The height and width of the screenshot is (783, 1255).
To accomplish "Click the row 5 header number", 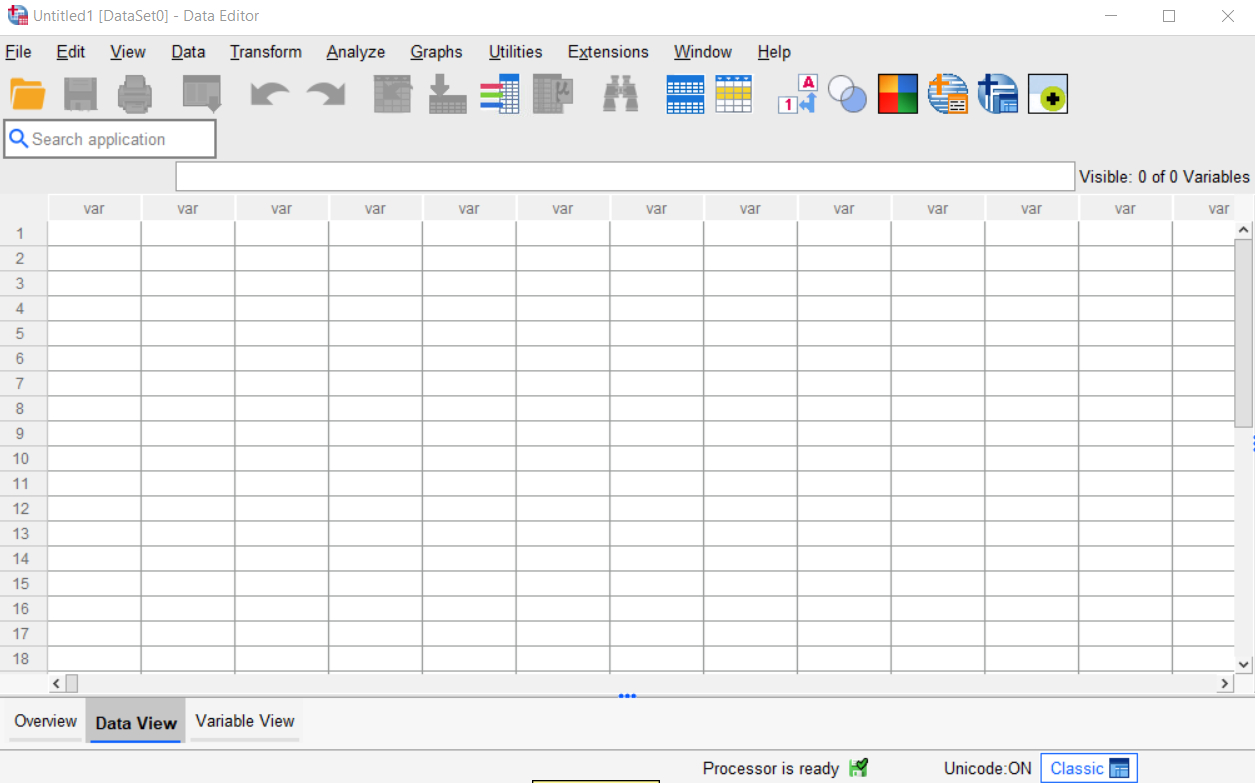I will 20,333.
